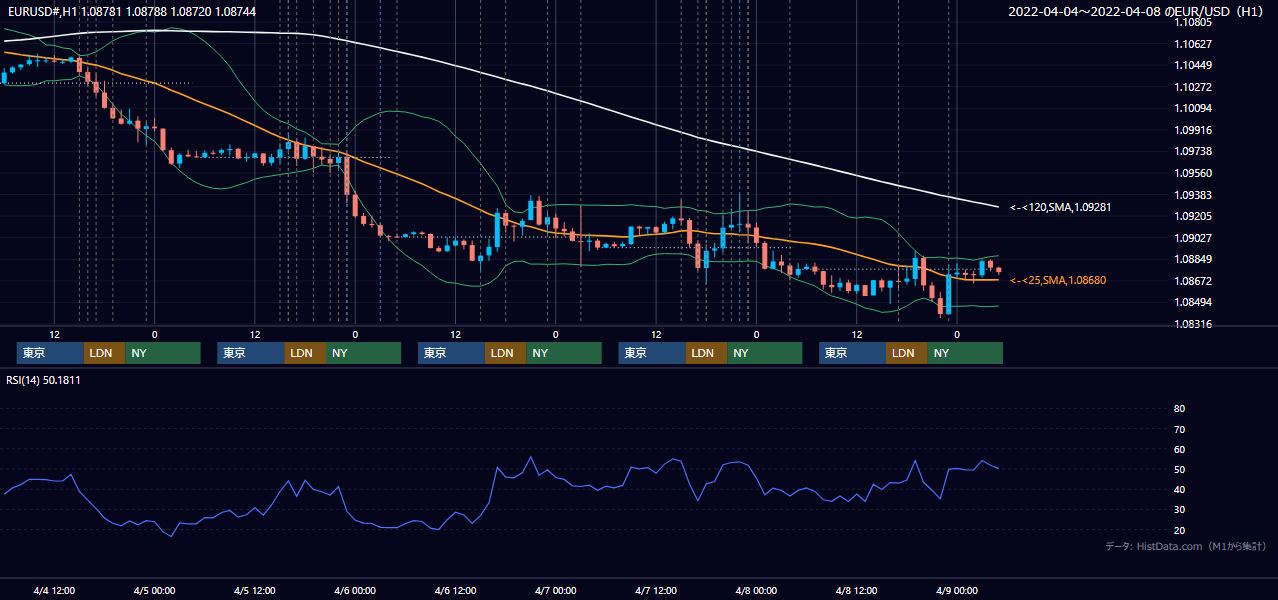Click RSI scale level 60
Viewport: 1278px width, 600px height.
(1179, 449)
